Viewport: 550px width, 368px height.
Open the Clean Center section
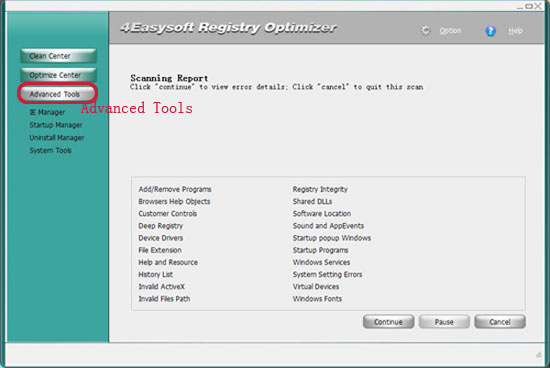pos(58,56)
